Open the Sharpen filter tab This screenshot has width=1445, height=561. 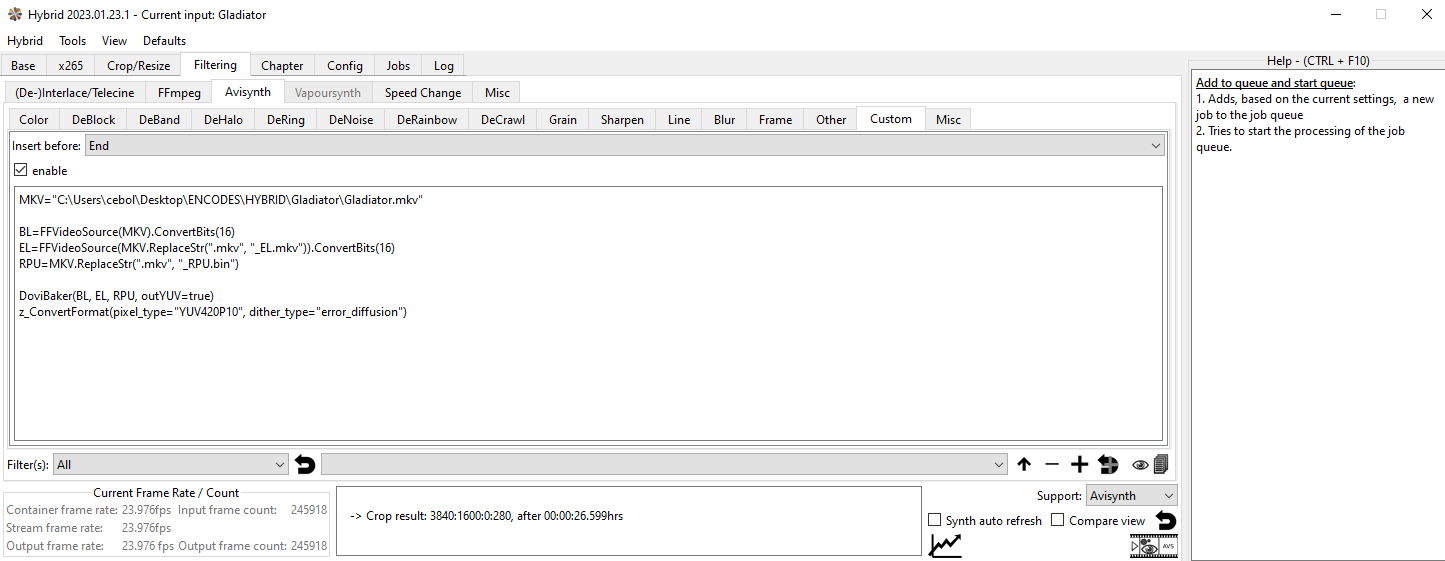pos(622,120)
